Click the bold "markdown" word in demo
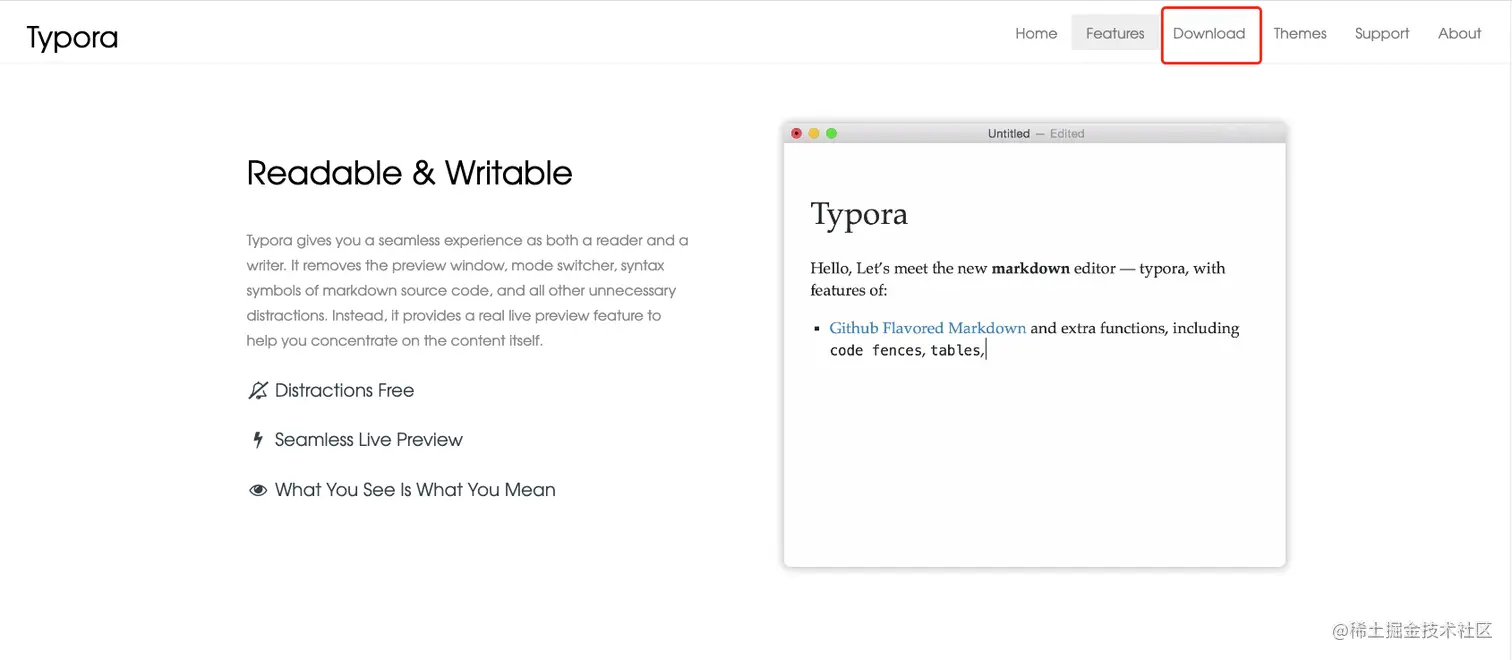The width and height of the screenshot is (1512, 660). 1030,268
